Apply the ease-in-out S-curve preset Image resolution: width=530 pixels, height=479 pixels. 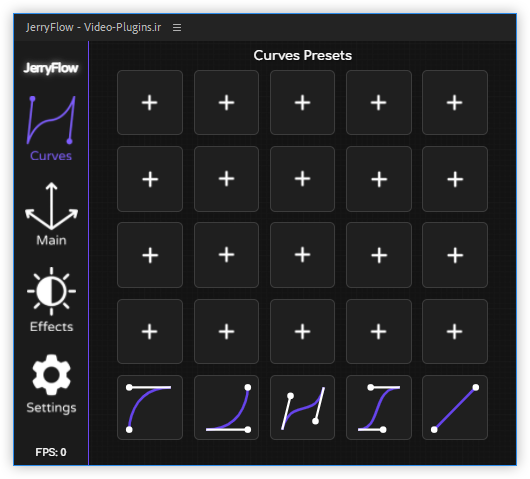tap(379, 407)
